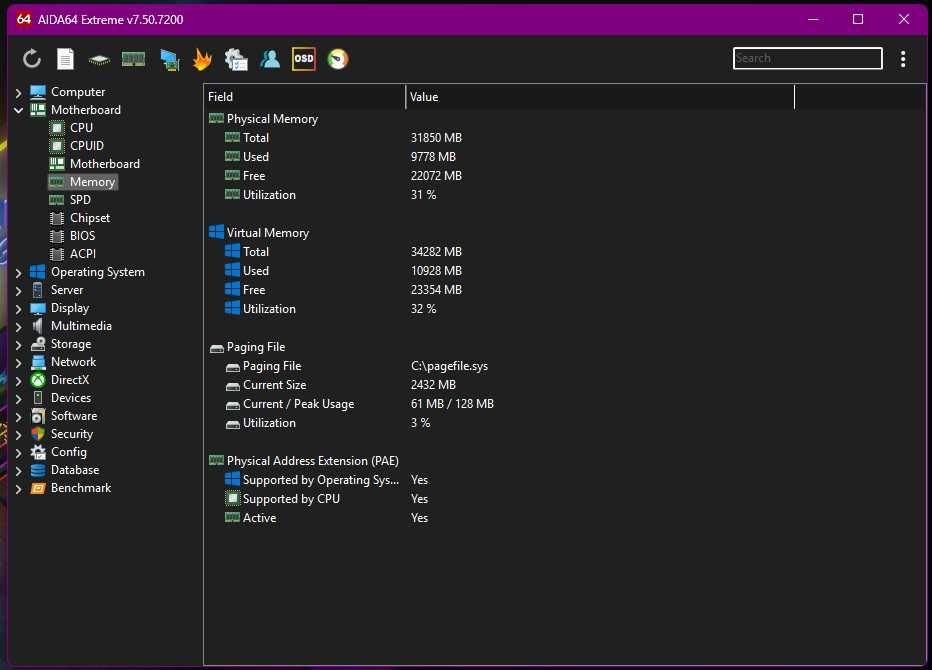
Task: Open the Security category label
Action: tap(71, 433)
